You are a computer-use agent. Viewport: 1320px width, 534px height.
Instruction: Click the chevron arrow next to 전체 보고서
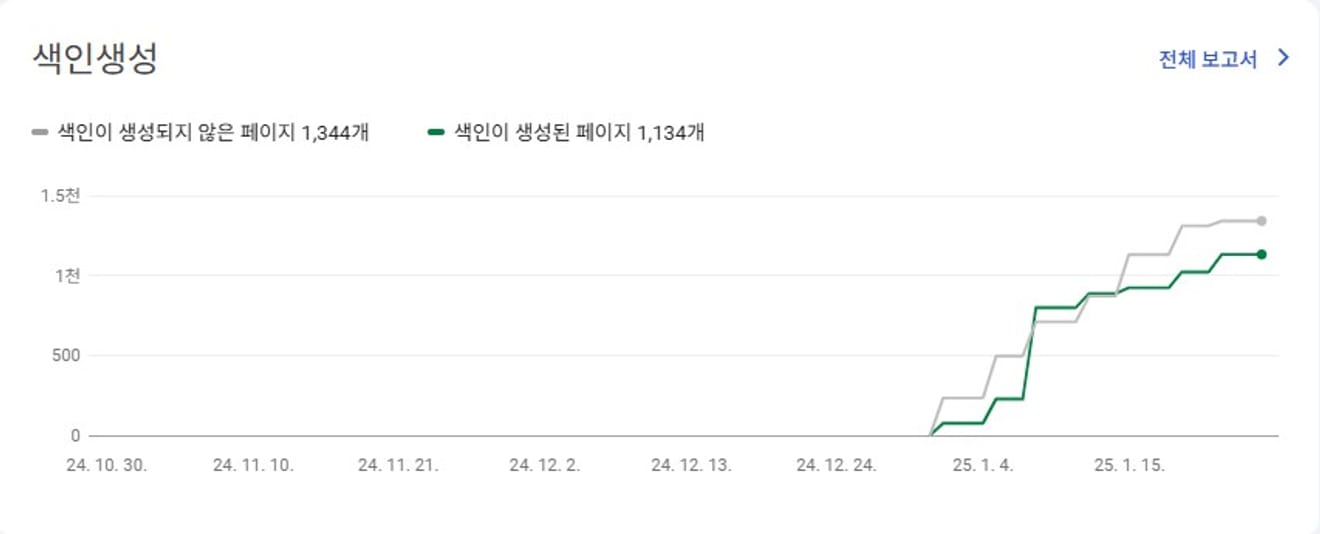(x=1285, y=58)
